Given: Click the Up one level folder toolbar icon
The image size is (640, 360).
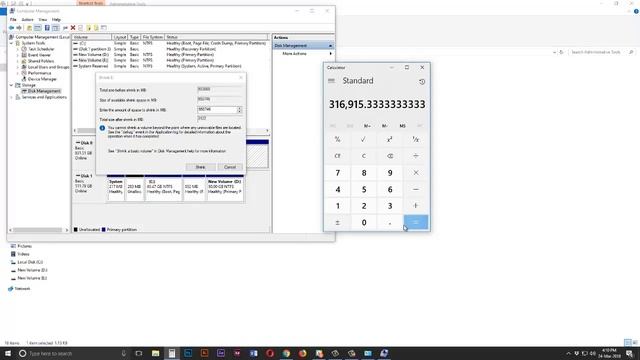Looking at the screenshot, I should pyautogui.click(x=29, y=28).
